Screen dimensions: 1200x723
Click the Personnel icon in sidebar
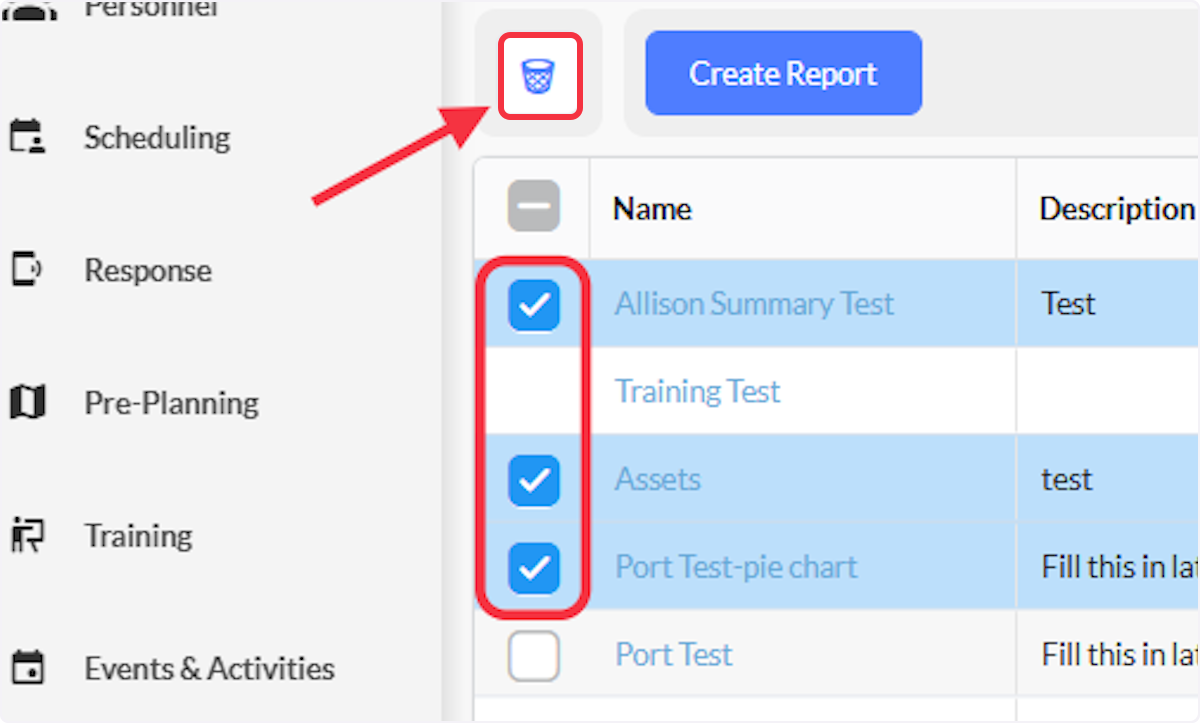pyautogui.click(x=27, y=8)
